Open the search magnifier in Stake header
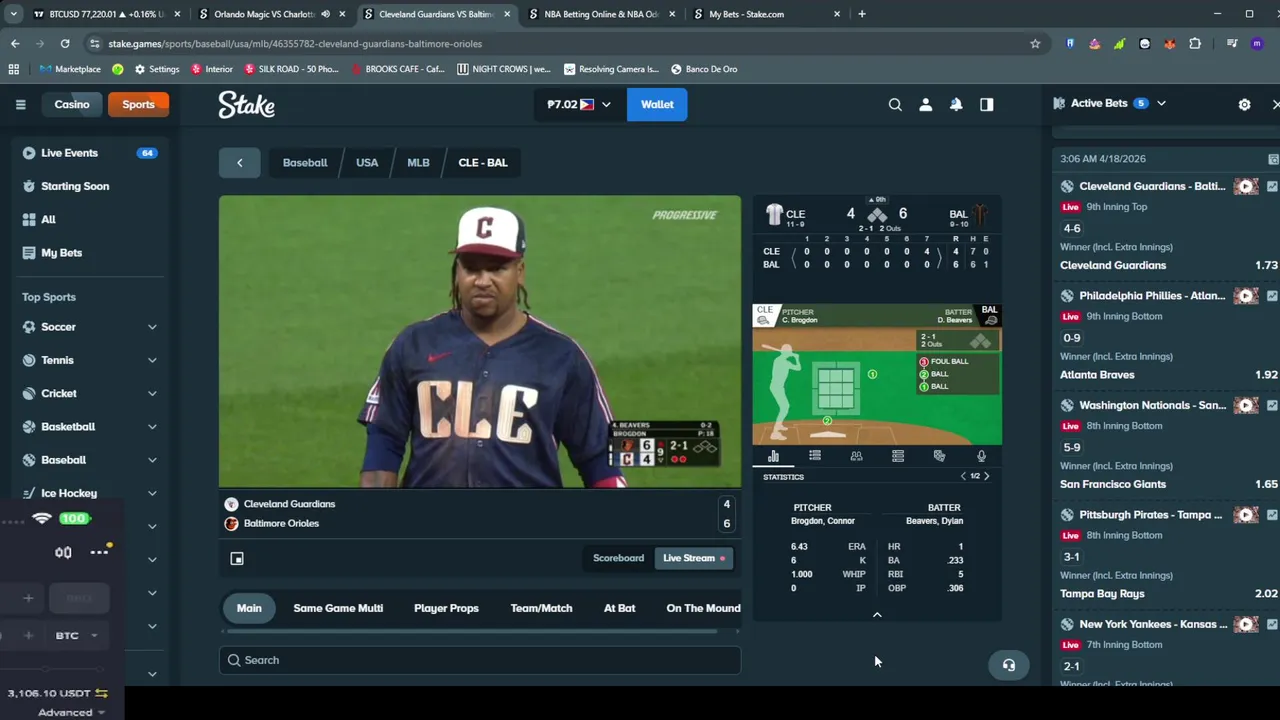 tap(895, 104)
